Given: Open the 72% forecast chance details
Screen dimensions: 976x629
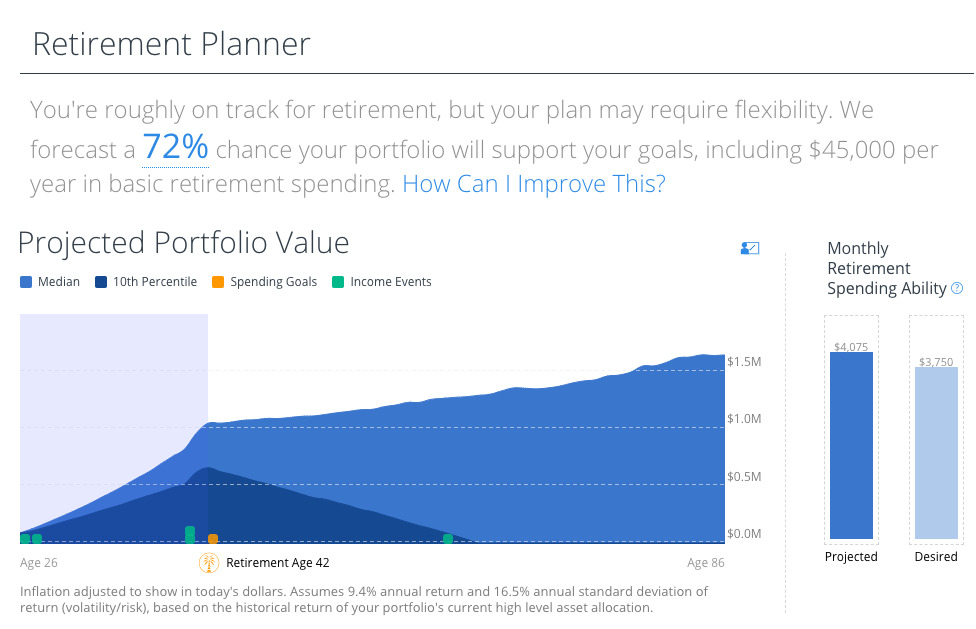Looking at the screenshot, I should click(x=176, y=147).
